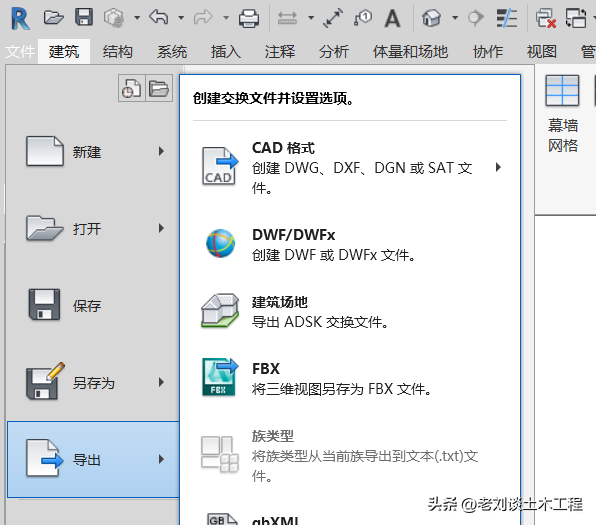This screenshot has height=525, width=596.
Task: Expand the 打开 submenu arrow
Action: click(x=161, y=228)
